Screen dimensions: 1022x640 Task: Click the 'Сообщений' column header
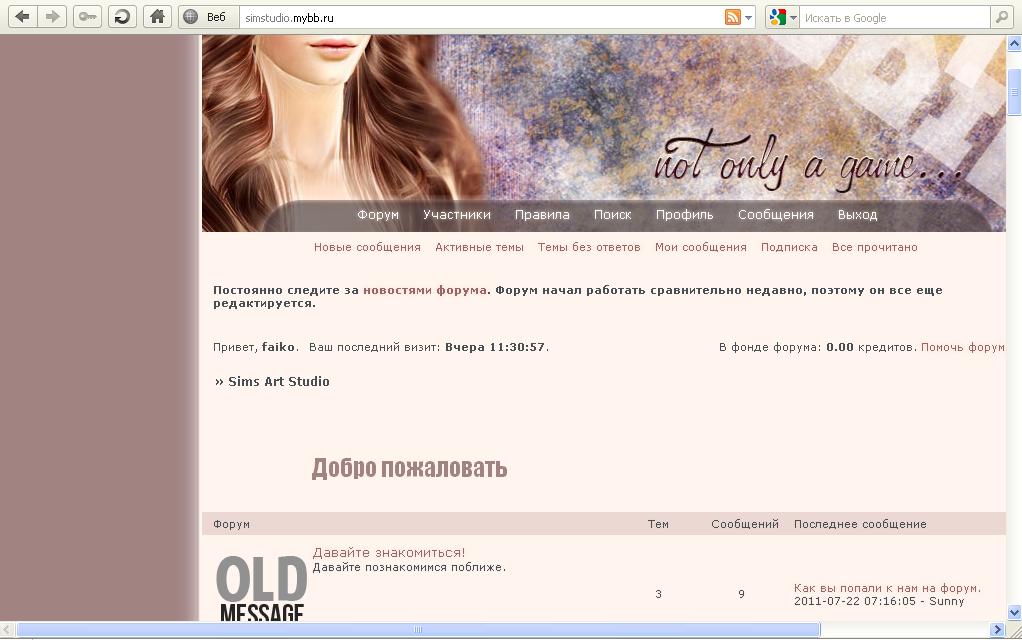tap(745, 524)
